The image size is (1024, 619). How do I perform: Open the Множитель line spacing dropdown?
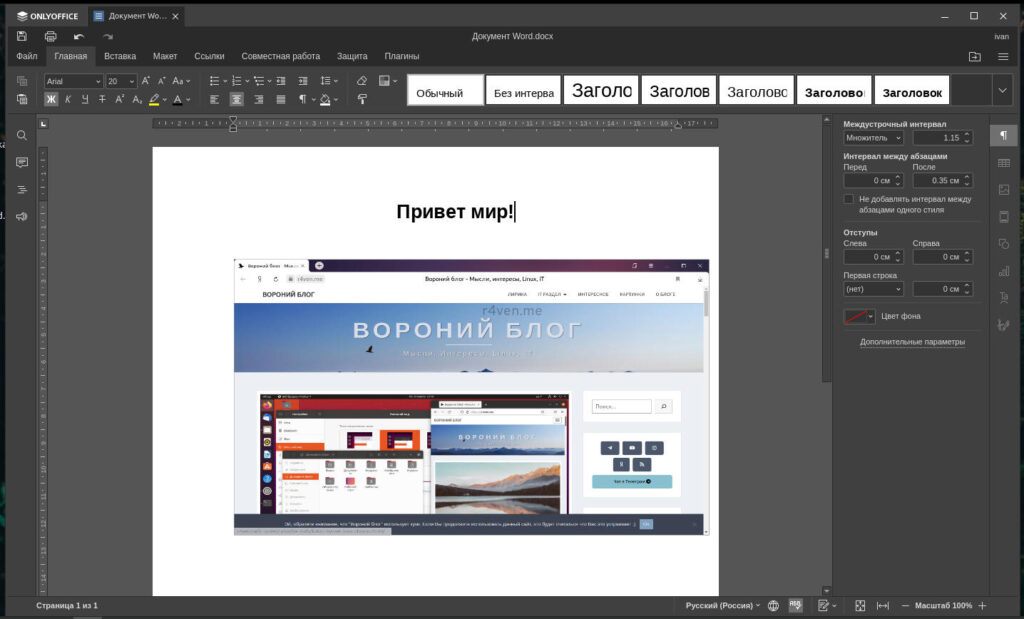pyautogui.click(x=873, y=138)
